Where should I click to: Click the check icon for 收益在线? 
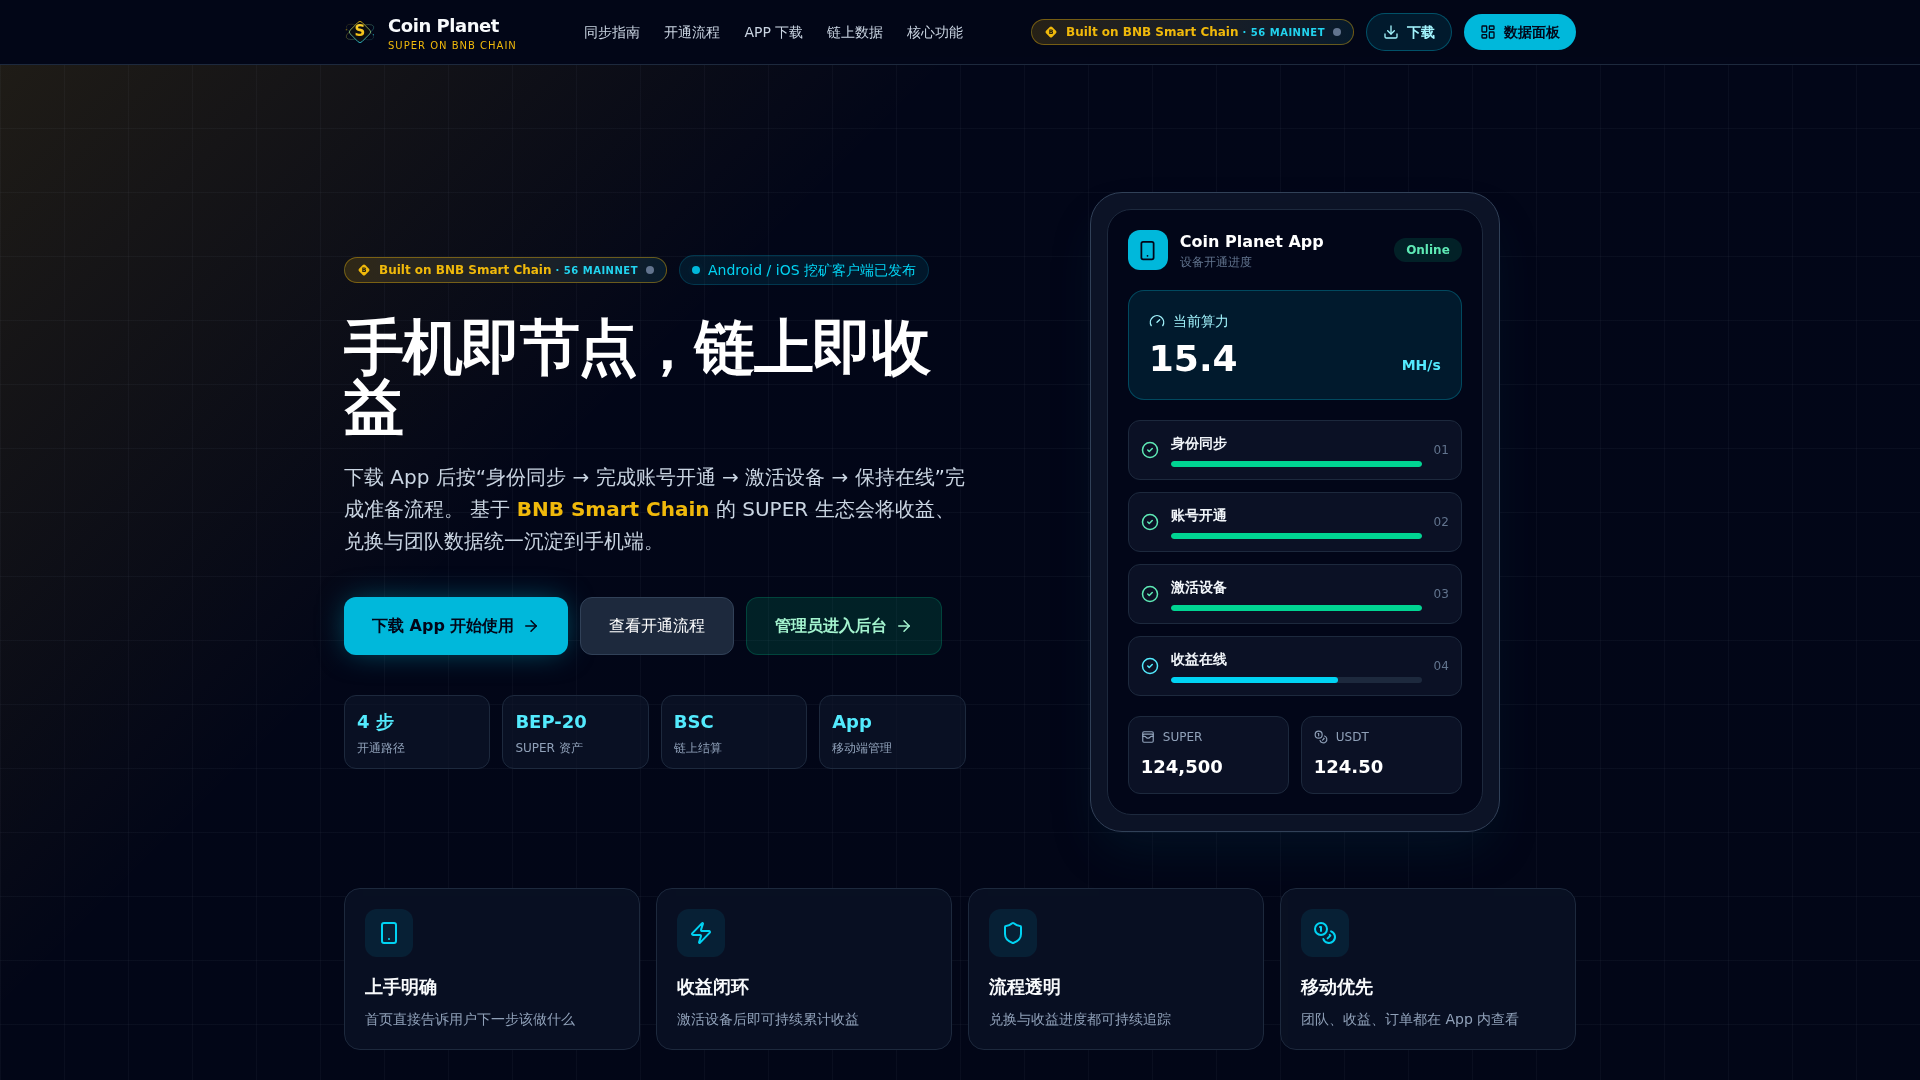coord(1150,666)
